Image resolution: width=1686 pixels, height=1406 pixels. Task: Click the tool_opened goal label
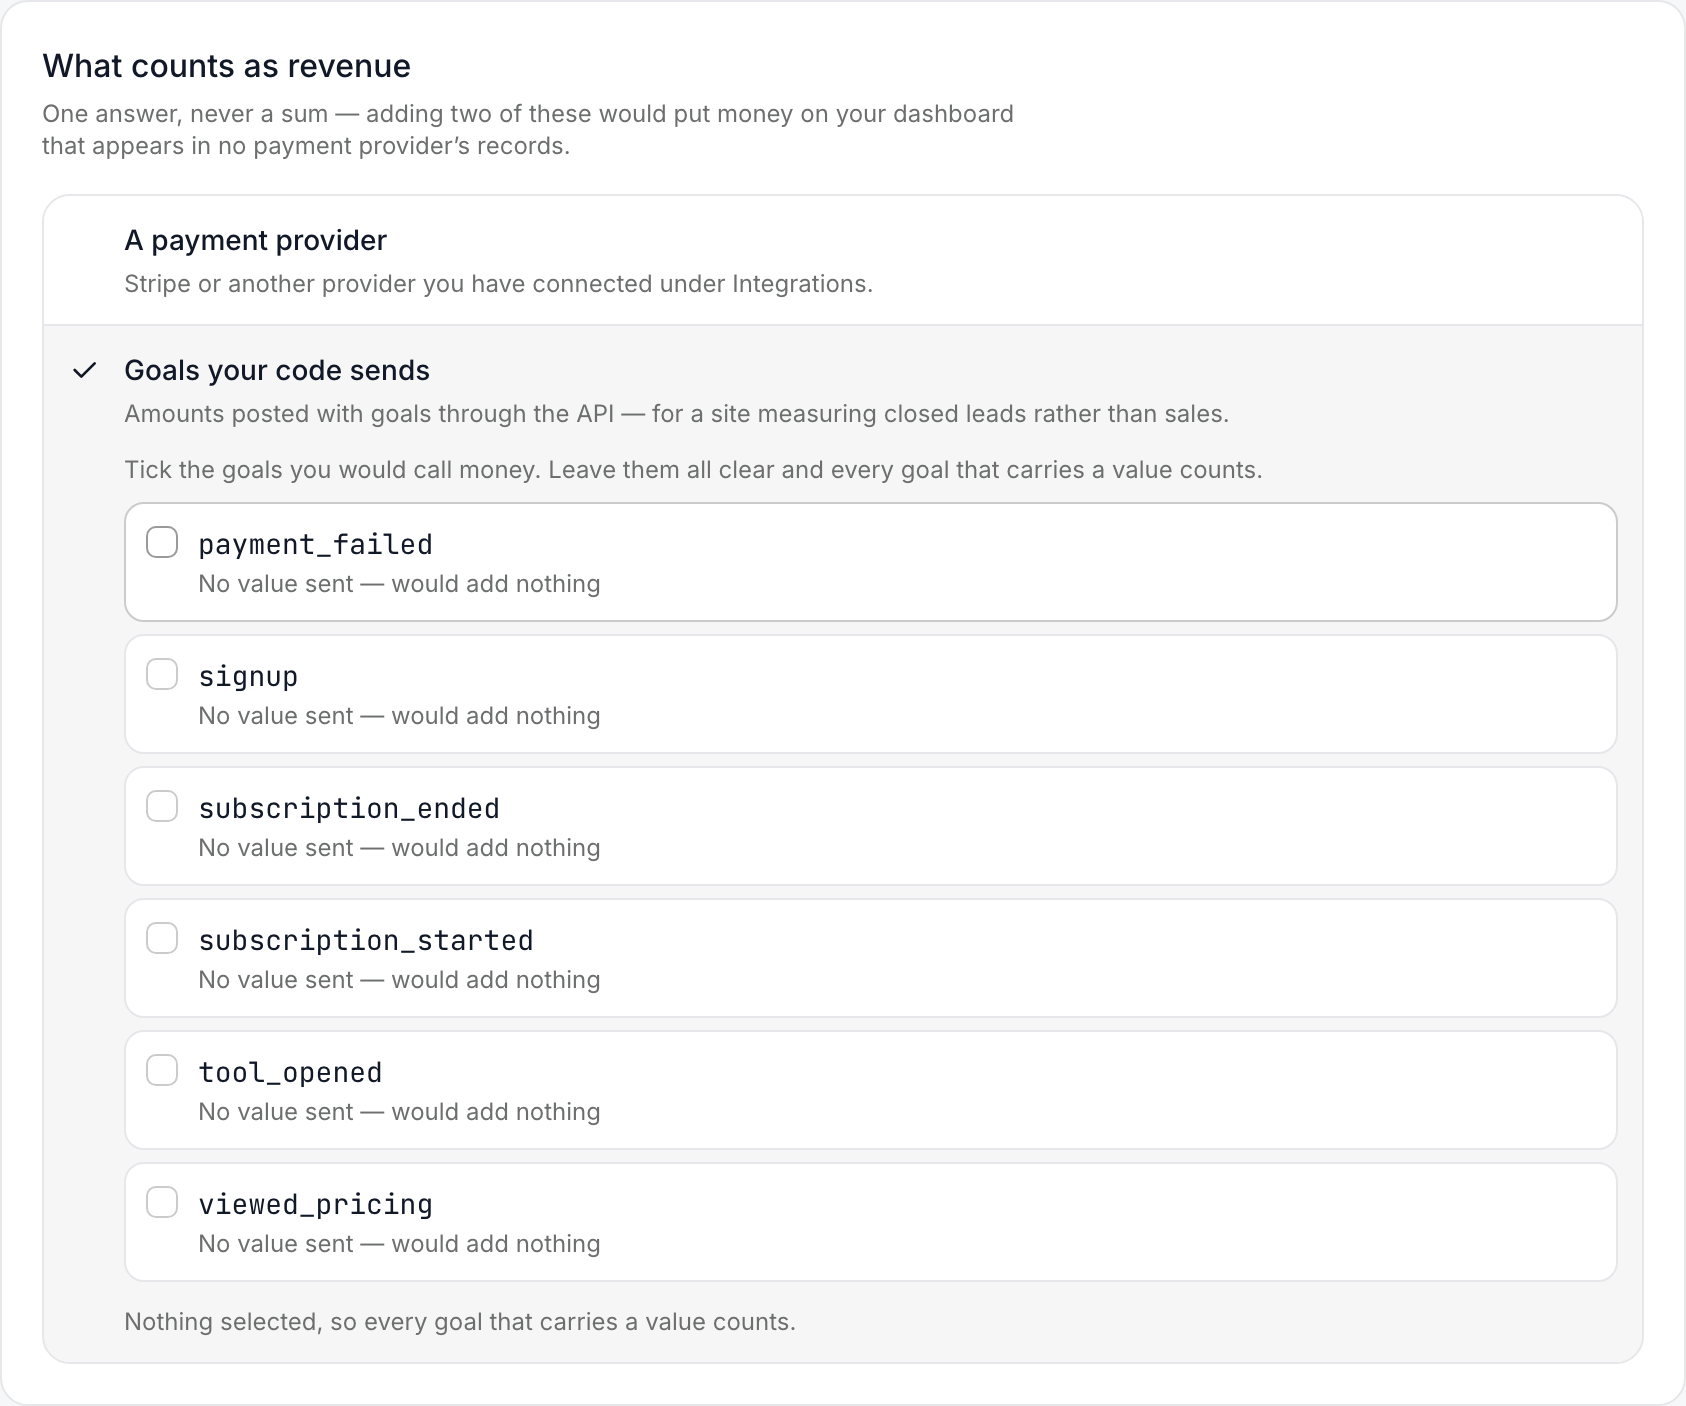[290, 1072]
